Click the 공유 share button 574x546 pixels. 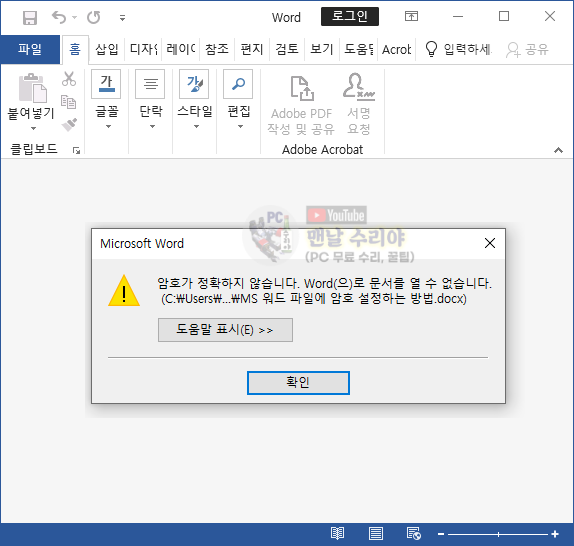point(527,49)
